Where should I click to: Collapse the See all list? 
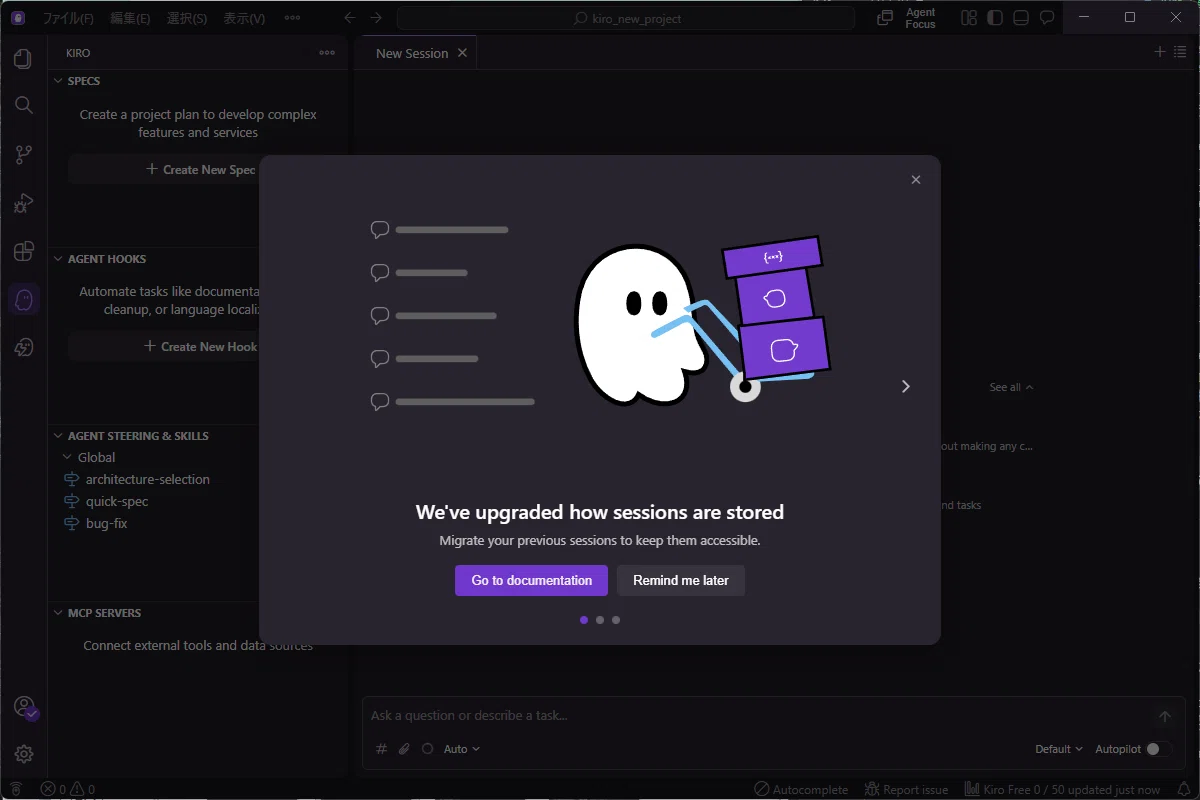click(x=1011, y=387)
